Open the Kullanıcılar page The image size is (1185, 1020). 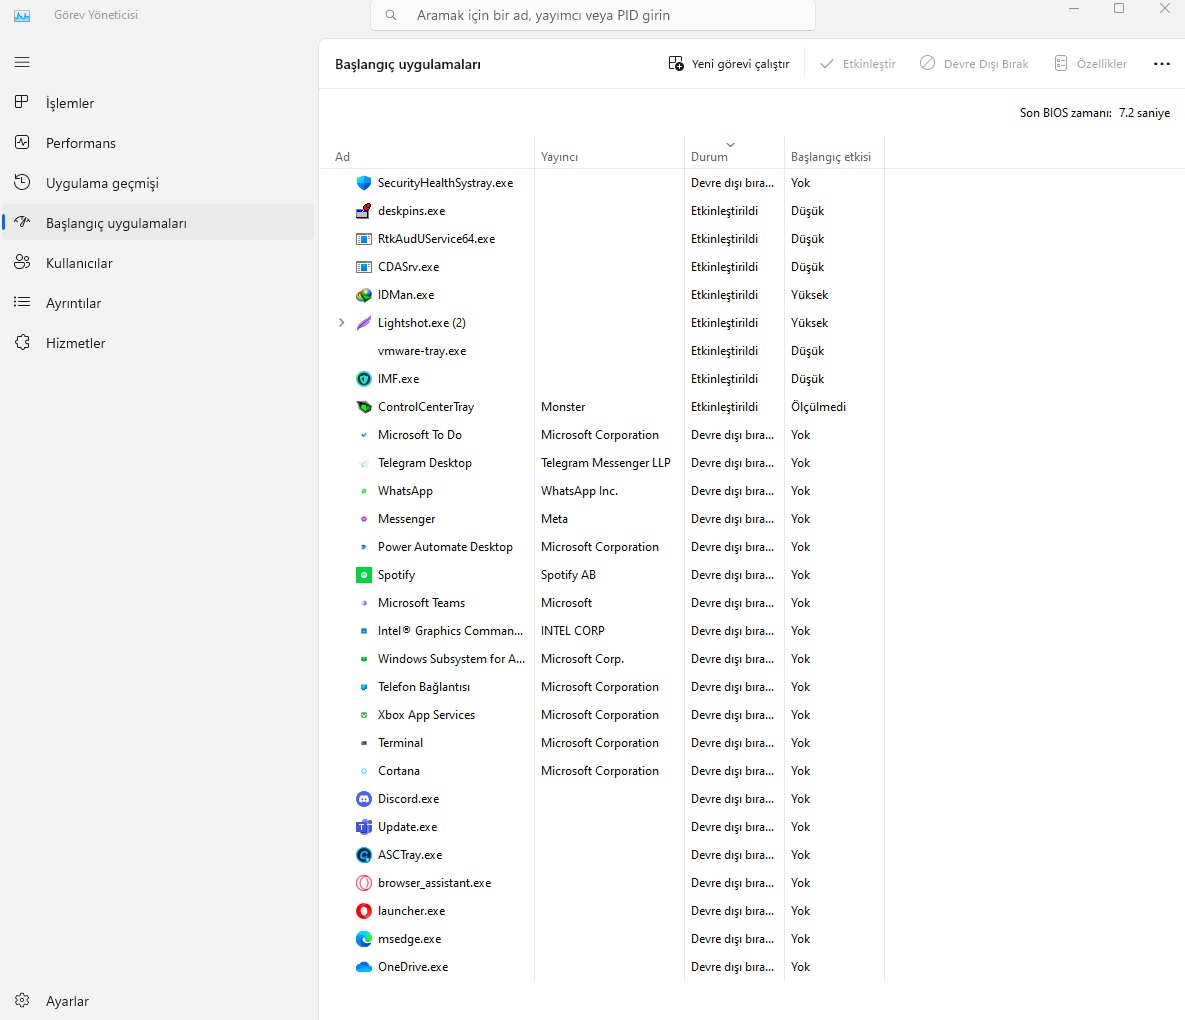click(158, 263)
